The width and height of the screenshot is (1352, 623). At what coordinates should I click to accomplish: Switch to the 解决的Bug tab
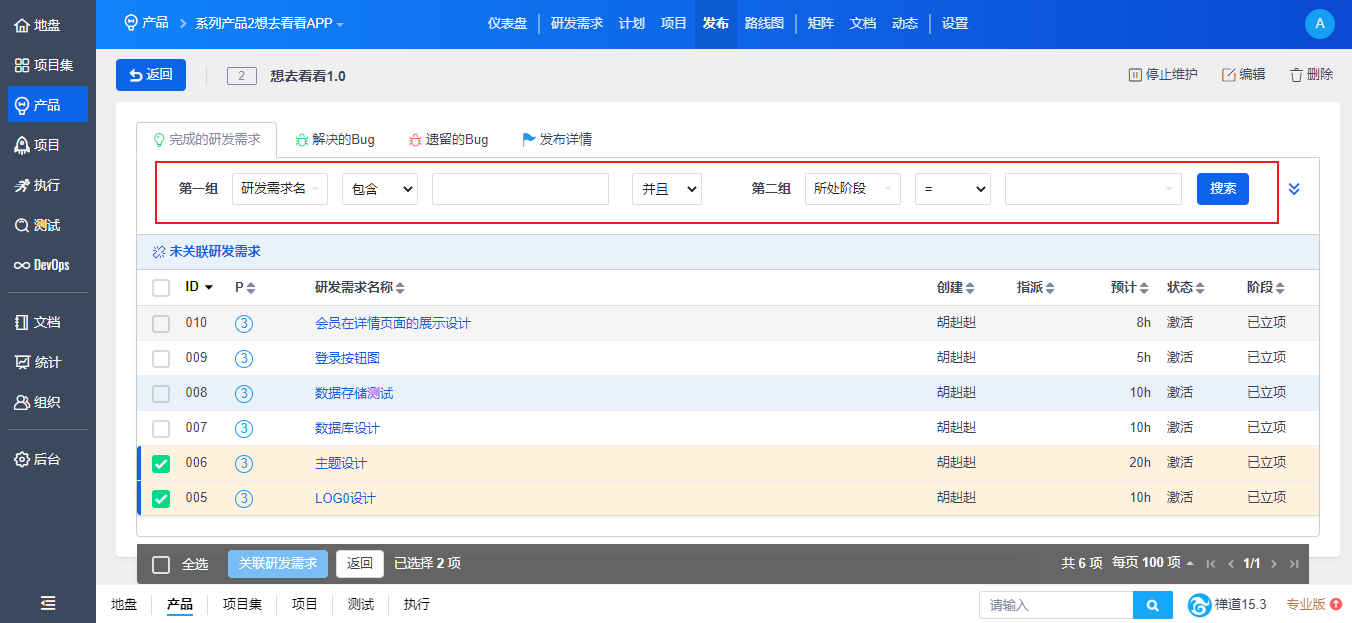[x=334, y=140]
